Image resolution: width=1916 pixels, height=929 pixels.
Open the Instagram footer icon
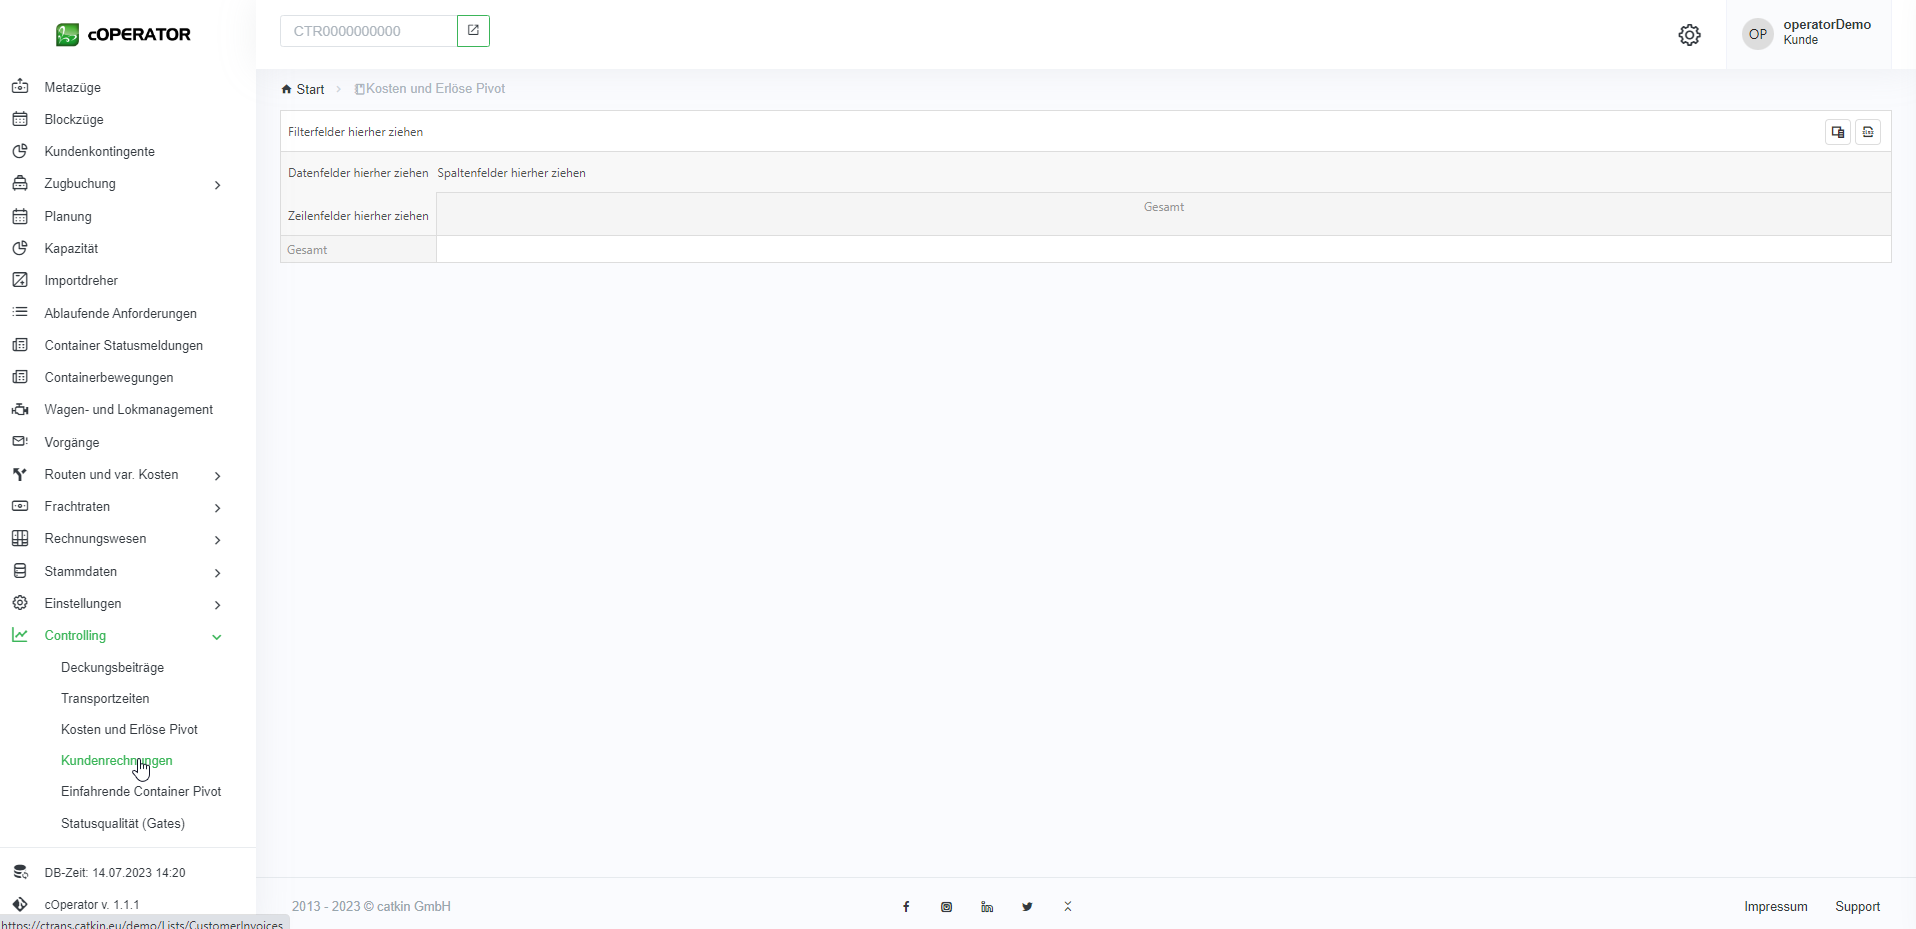[x=946, y=907]
